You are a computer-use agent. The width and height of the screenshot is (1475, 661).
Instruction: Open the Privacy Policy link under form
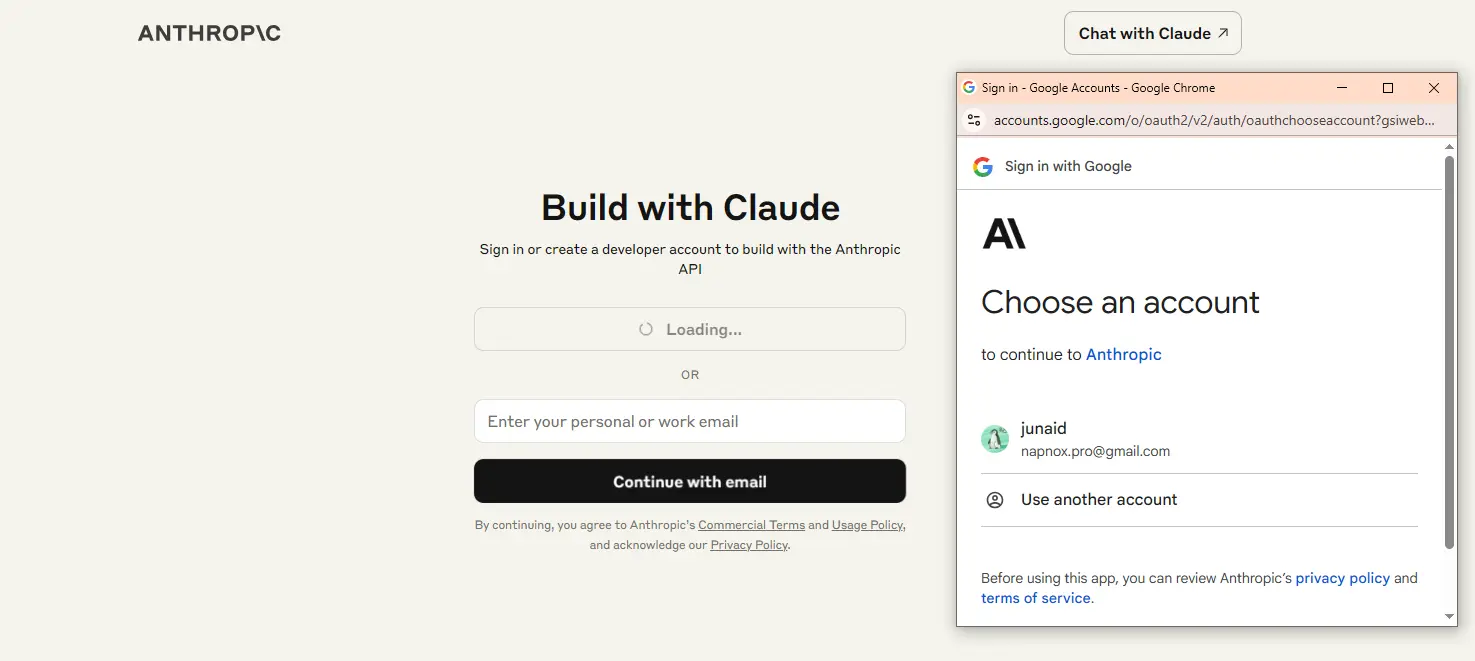point(749,545)
